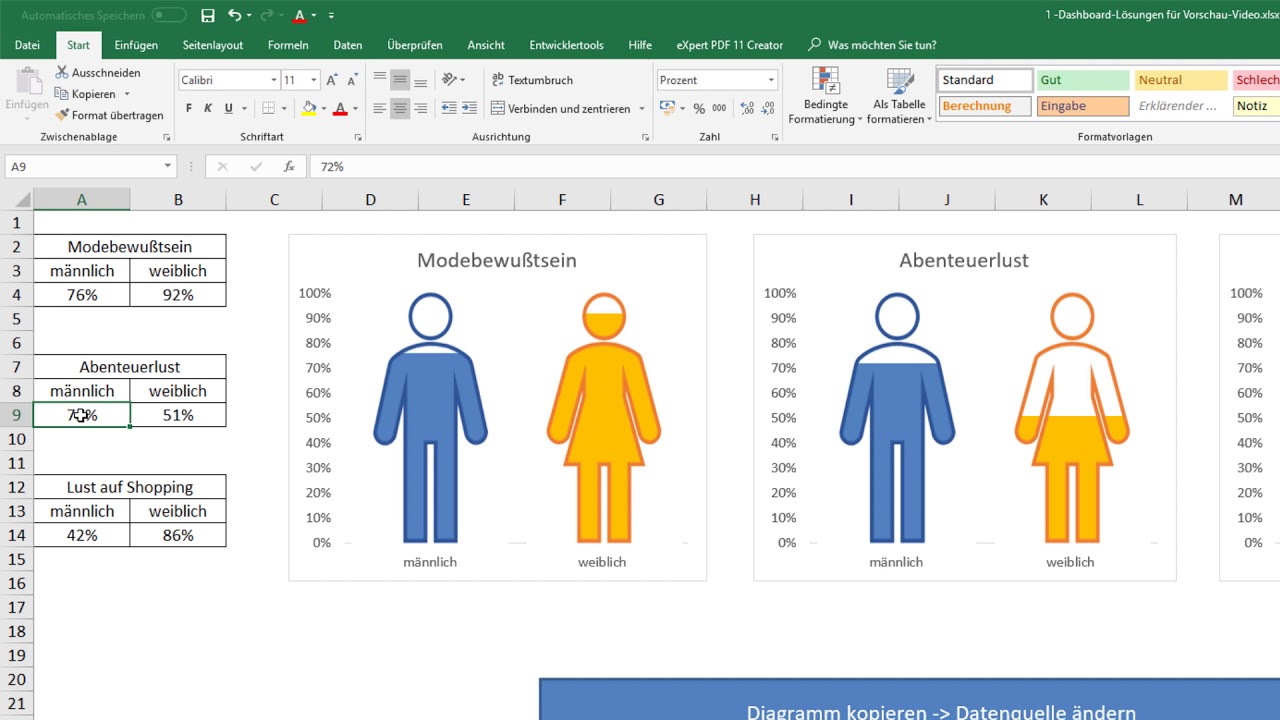Click the Save icon in the quick access toolbar
The height and width of the screenshot is (720, 1280).
208,15
